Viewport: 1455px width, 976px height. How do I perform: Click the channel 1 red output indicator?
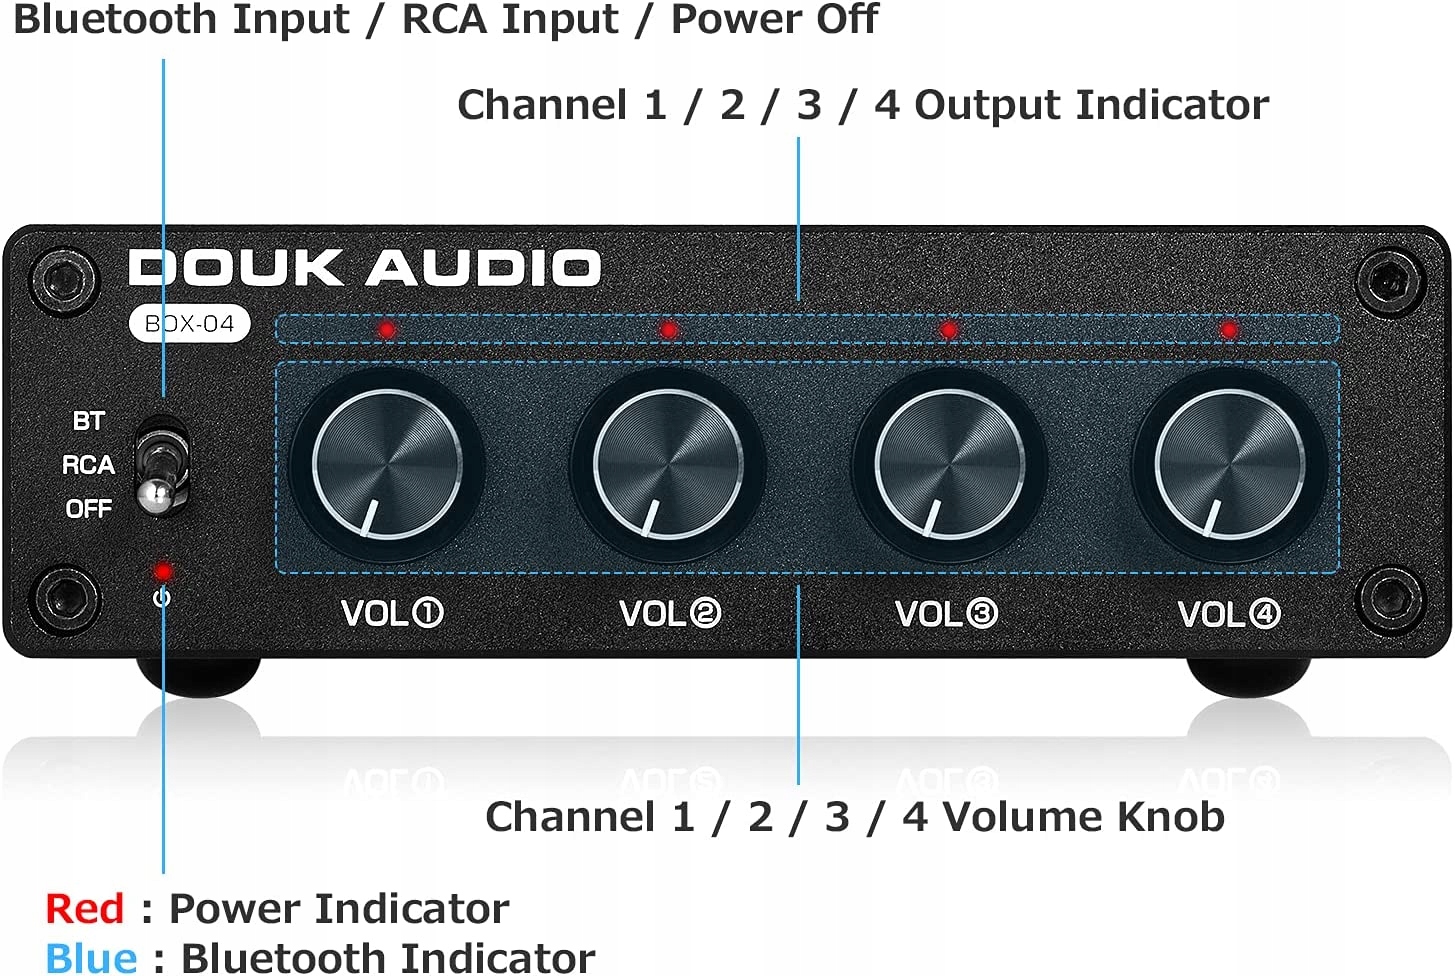point(387,329)
